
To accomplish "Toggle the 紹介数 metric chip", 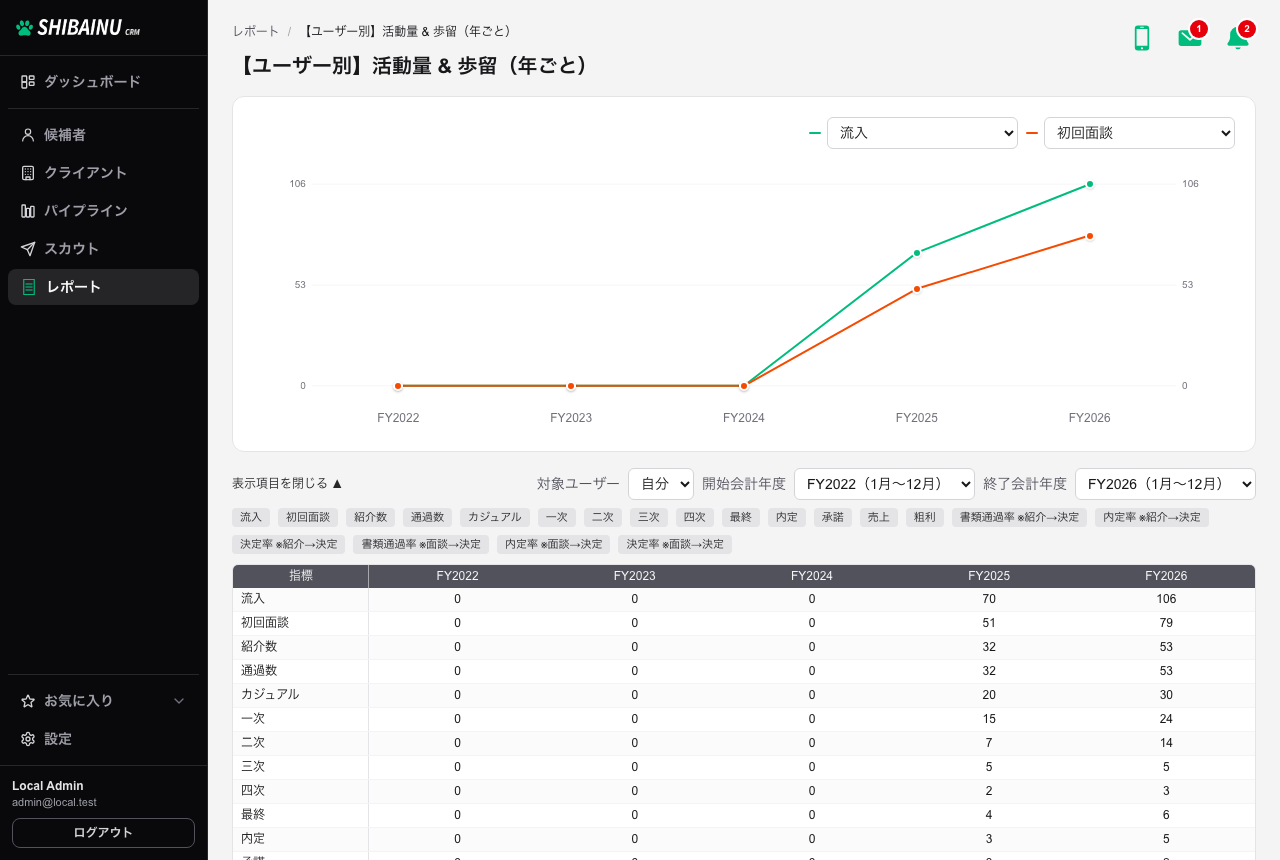I will pyautogui.click(x=370, y=517).
